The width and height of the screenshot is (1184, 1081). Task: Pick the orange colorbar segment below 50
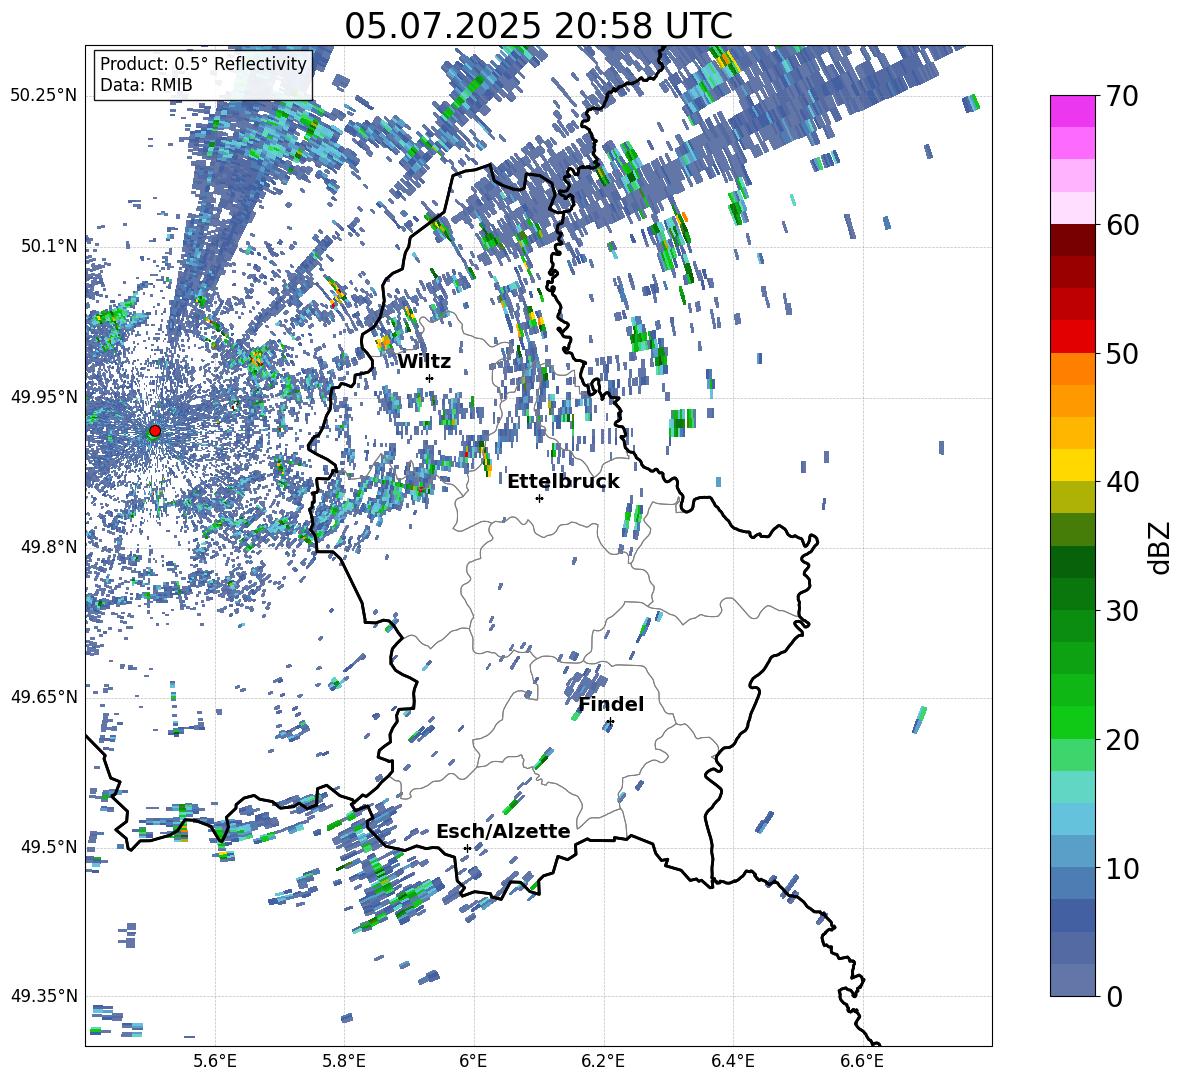(1072, 369)
